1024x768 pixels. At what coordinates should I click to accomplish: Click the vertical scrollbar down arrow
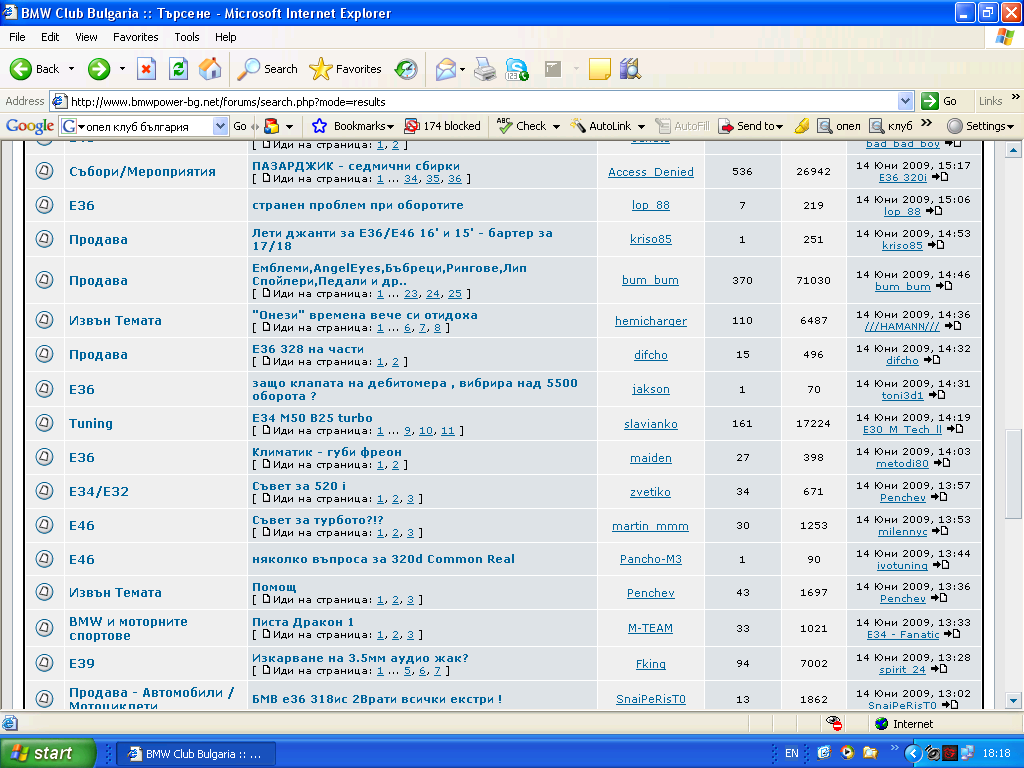[x=1013, y=701]
